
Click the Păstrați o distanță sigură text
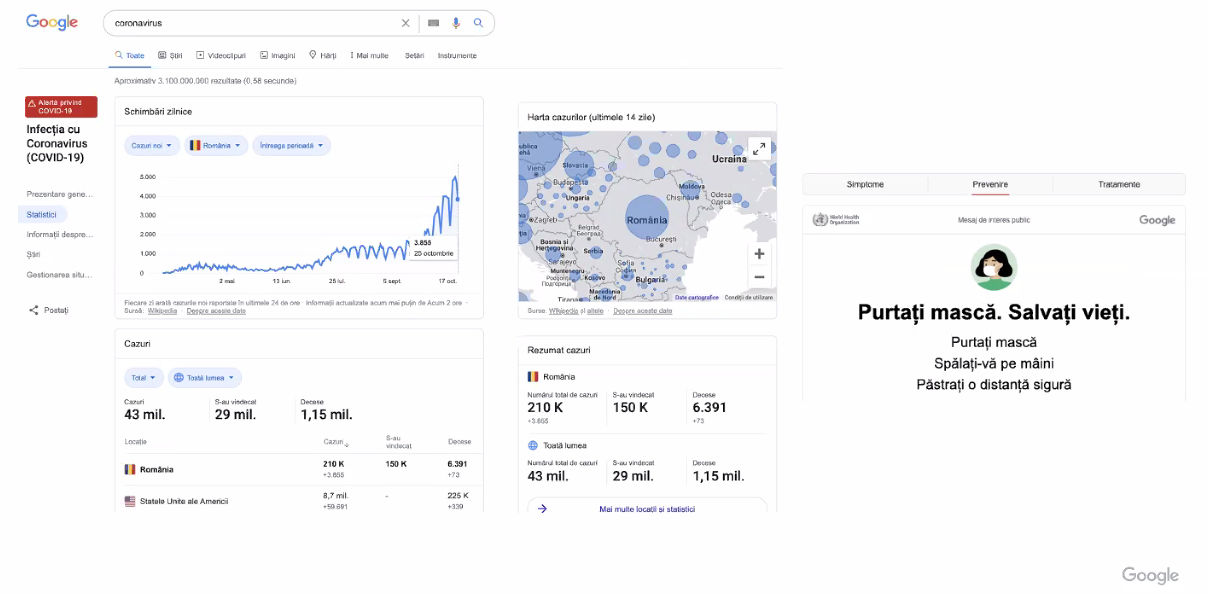pyautogui.click(x=994, y=385)
